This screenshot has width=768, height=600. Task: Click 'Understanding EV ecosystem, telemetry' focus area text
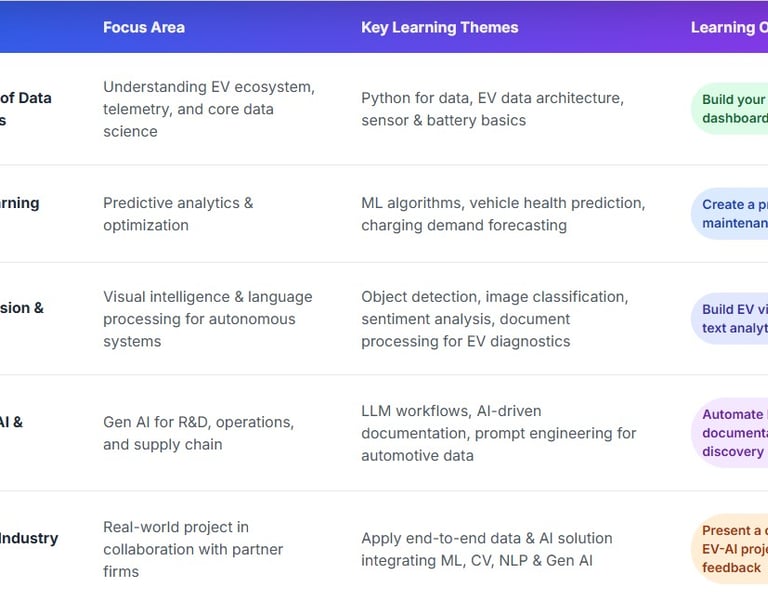(x=209, y=109)
